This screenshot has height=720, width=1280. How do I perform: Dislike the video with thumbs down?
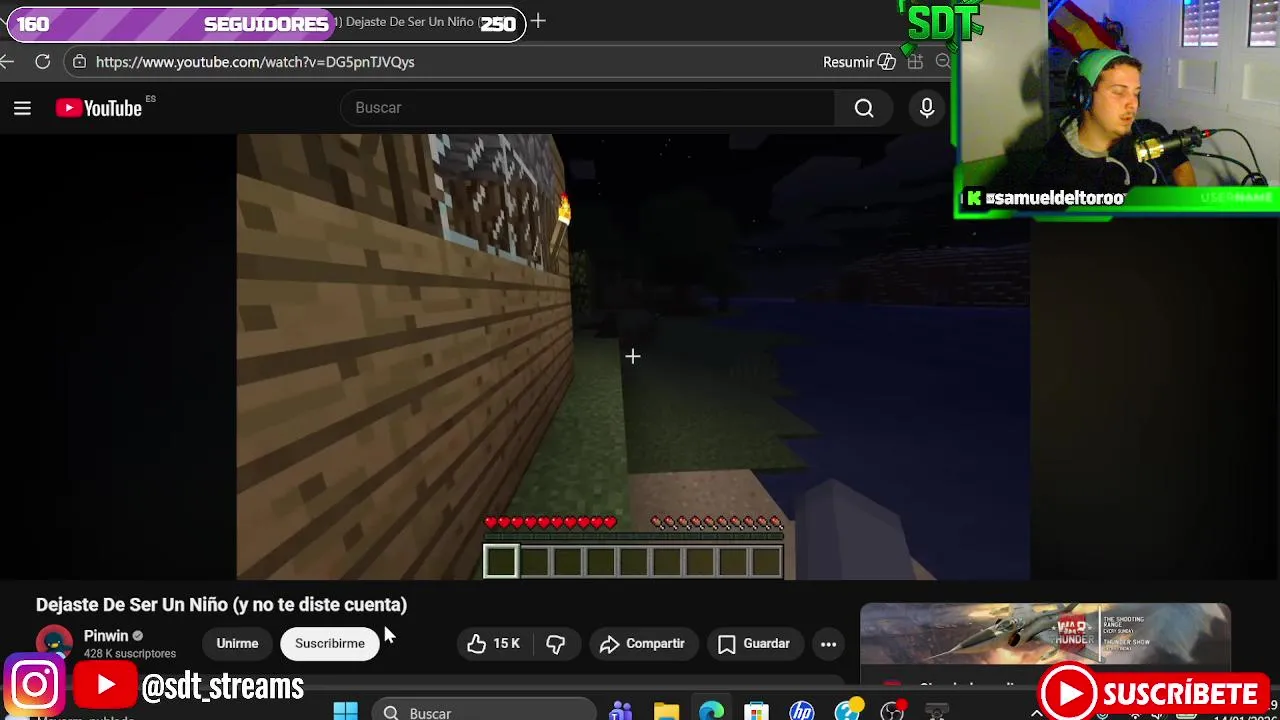pyautogui.click(x=556, y=644)
